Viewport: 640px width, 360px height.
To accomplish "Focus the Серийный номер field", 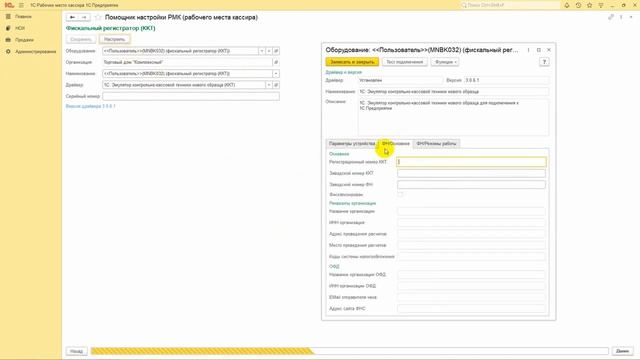I will click(191, 96).
